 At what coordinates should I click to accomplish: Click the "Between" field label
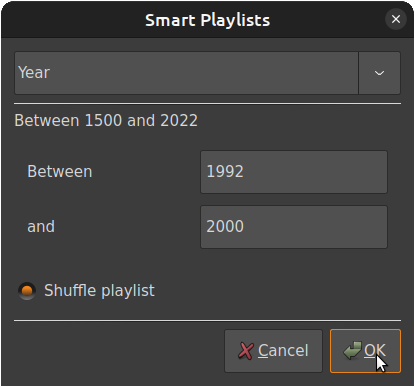click(60, 172)
